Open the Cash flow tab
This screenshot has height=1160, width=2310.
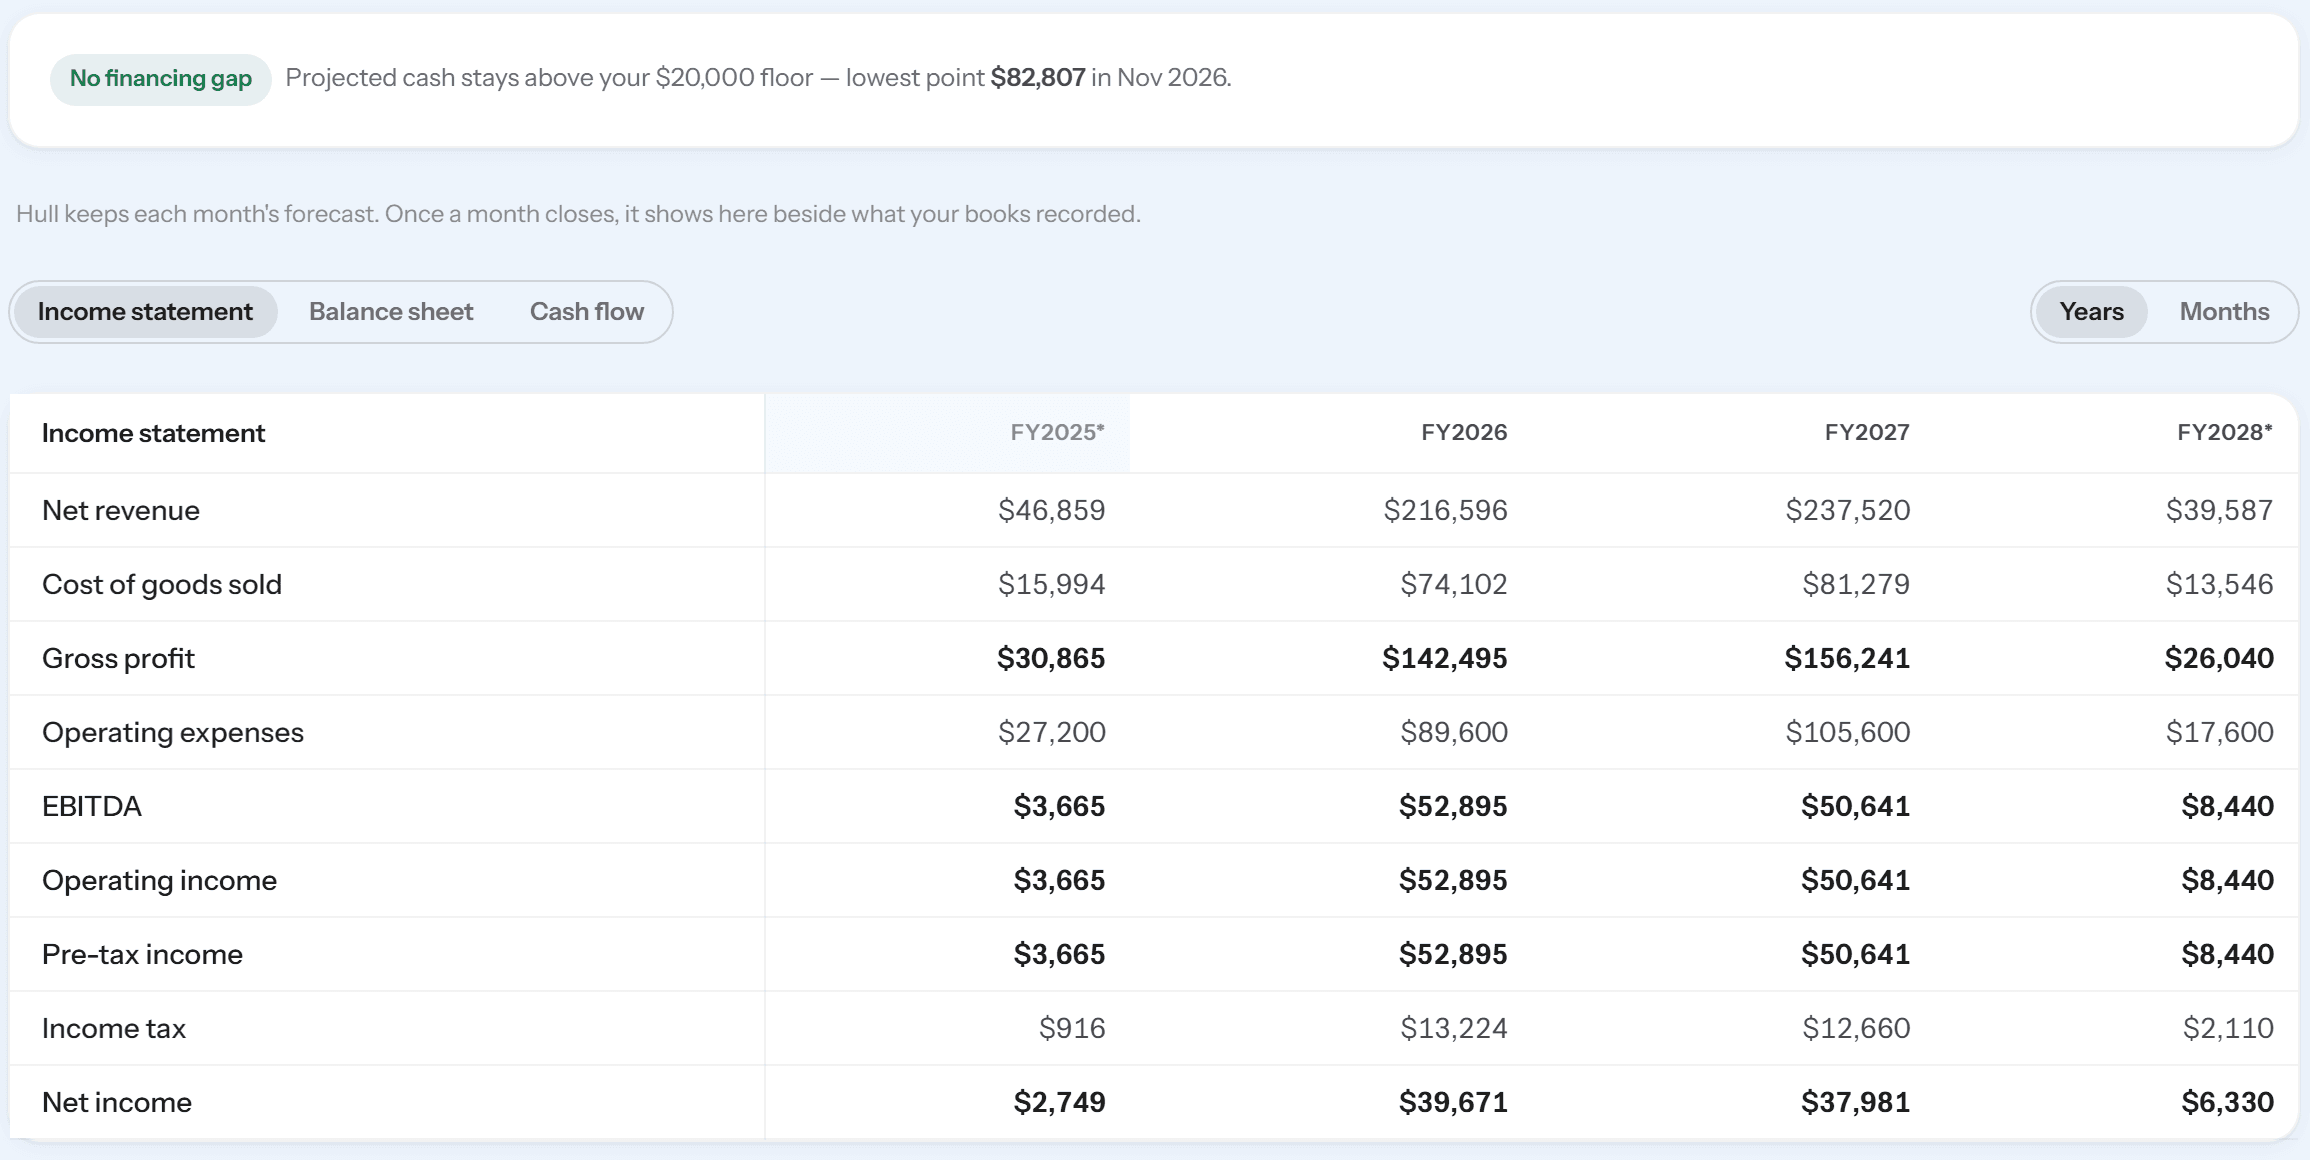point(587,312)
